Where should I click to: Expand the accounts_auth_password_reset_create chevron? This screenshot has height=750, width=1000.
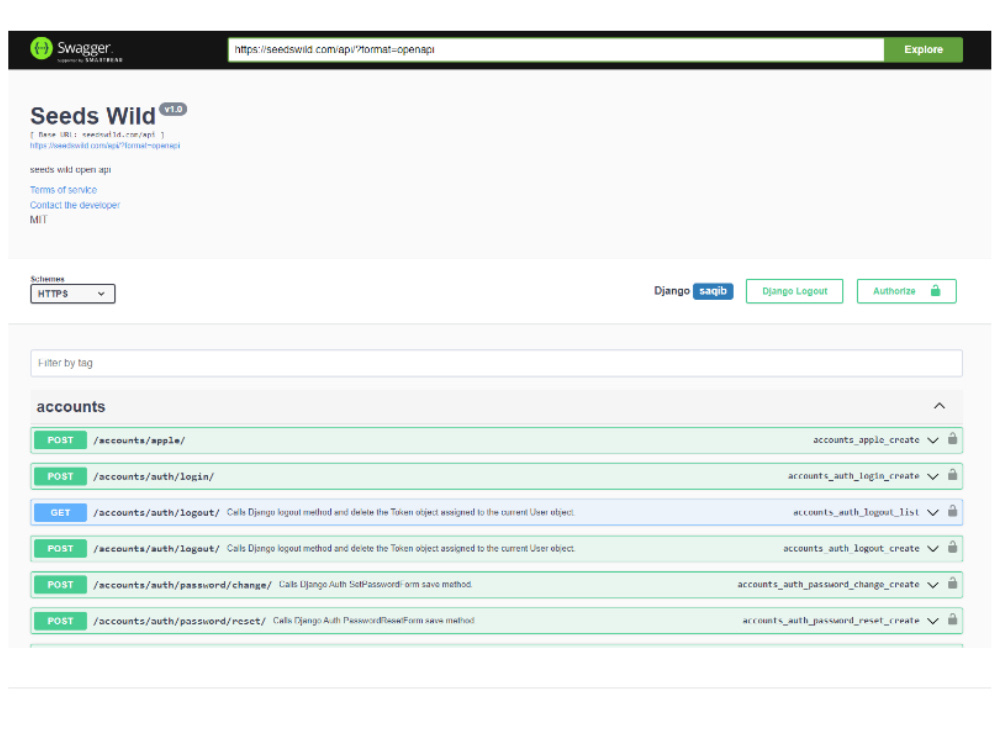933,621
